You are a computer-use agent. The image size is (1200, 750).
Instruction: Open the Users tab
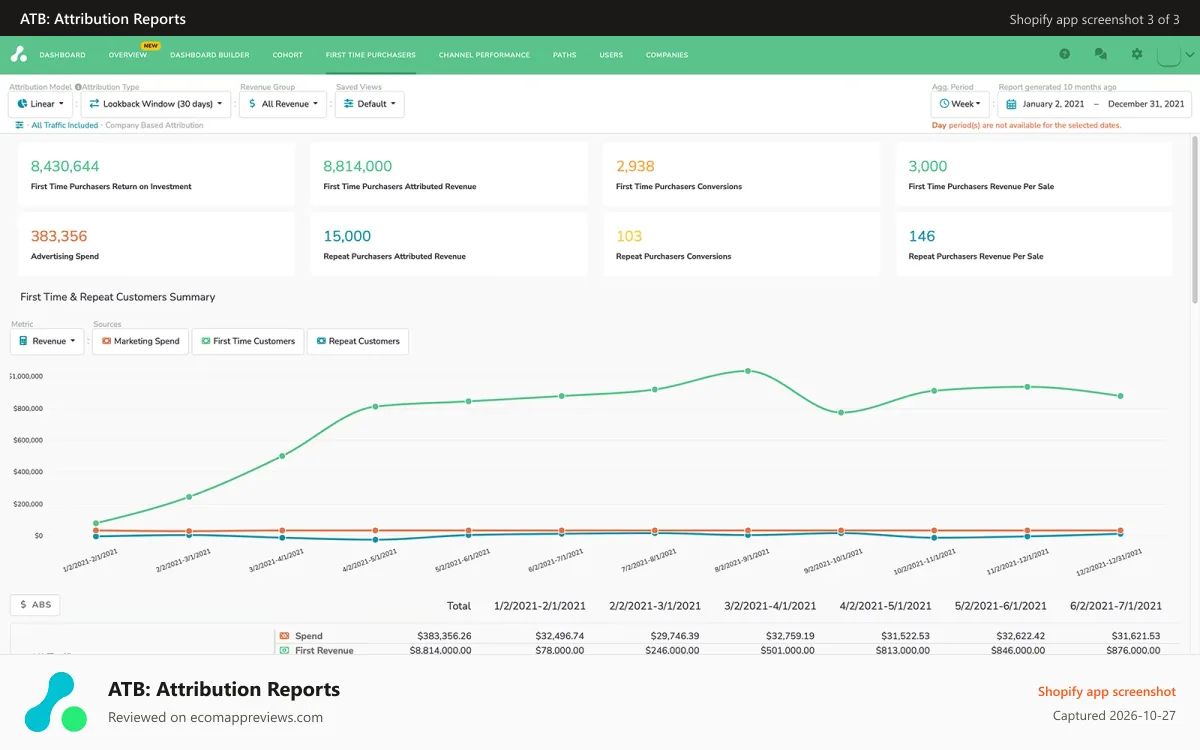click(x=611, y=55)
